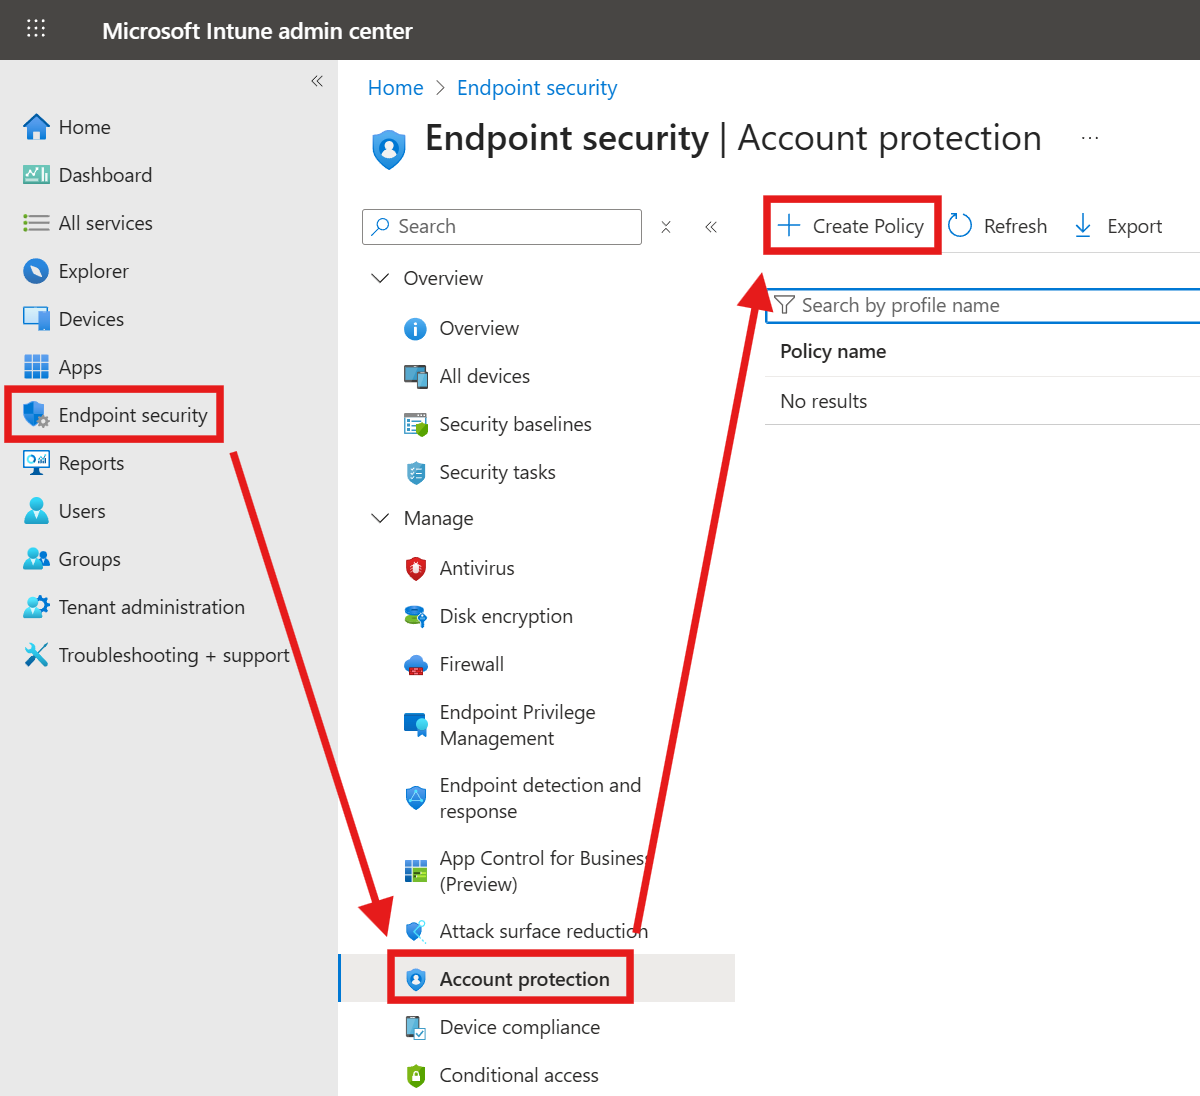This screenshot has height=1096, width=1200.
Task: Click the Security baselines icon
Action: coord(415,425)
